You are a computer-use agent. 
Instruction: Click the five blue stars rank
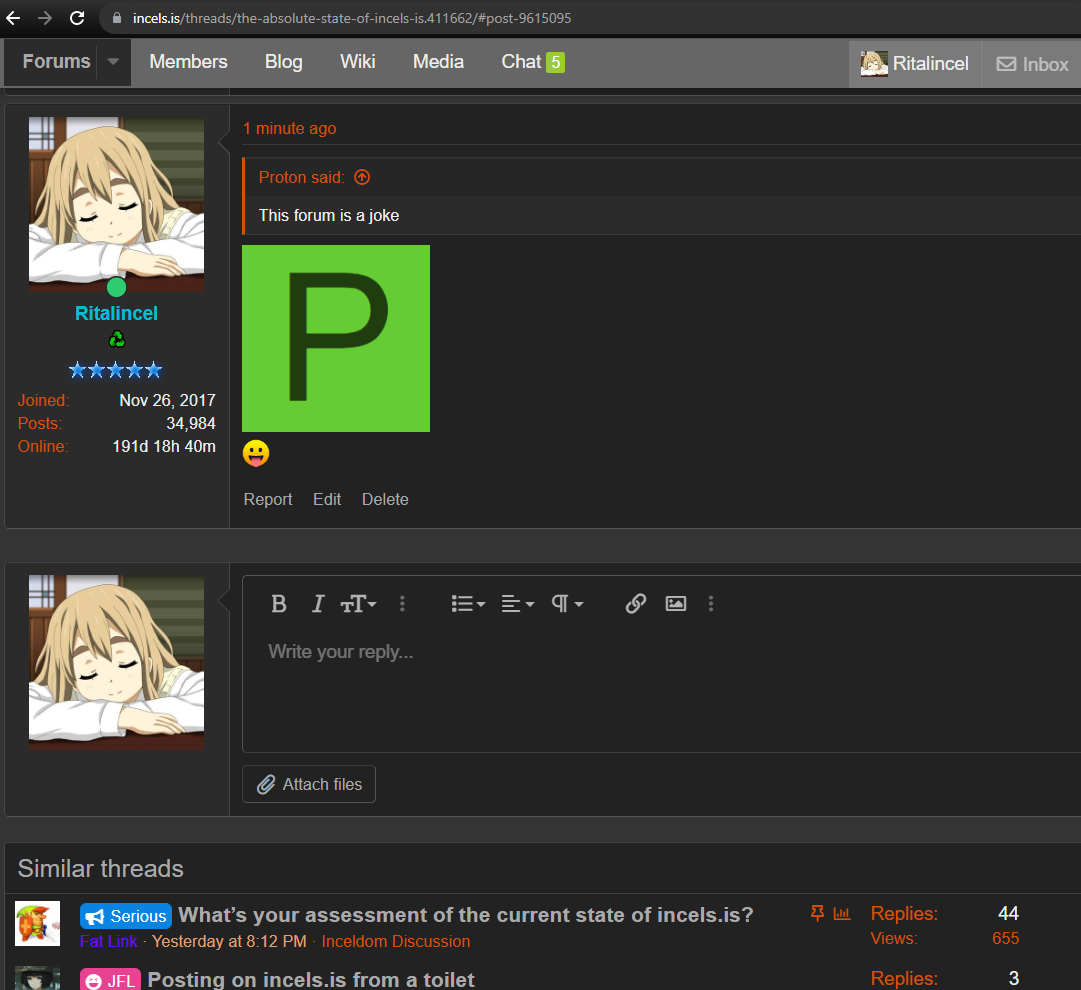click(116, 370)
